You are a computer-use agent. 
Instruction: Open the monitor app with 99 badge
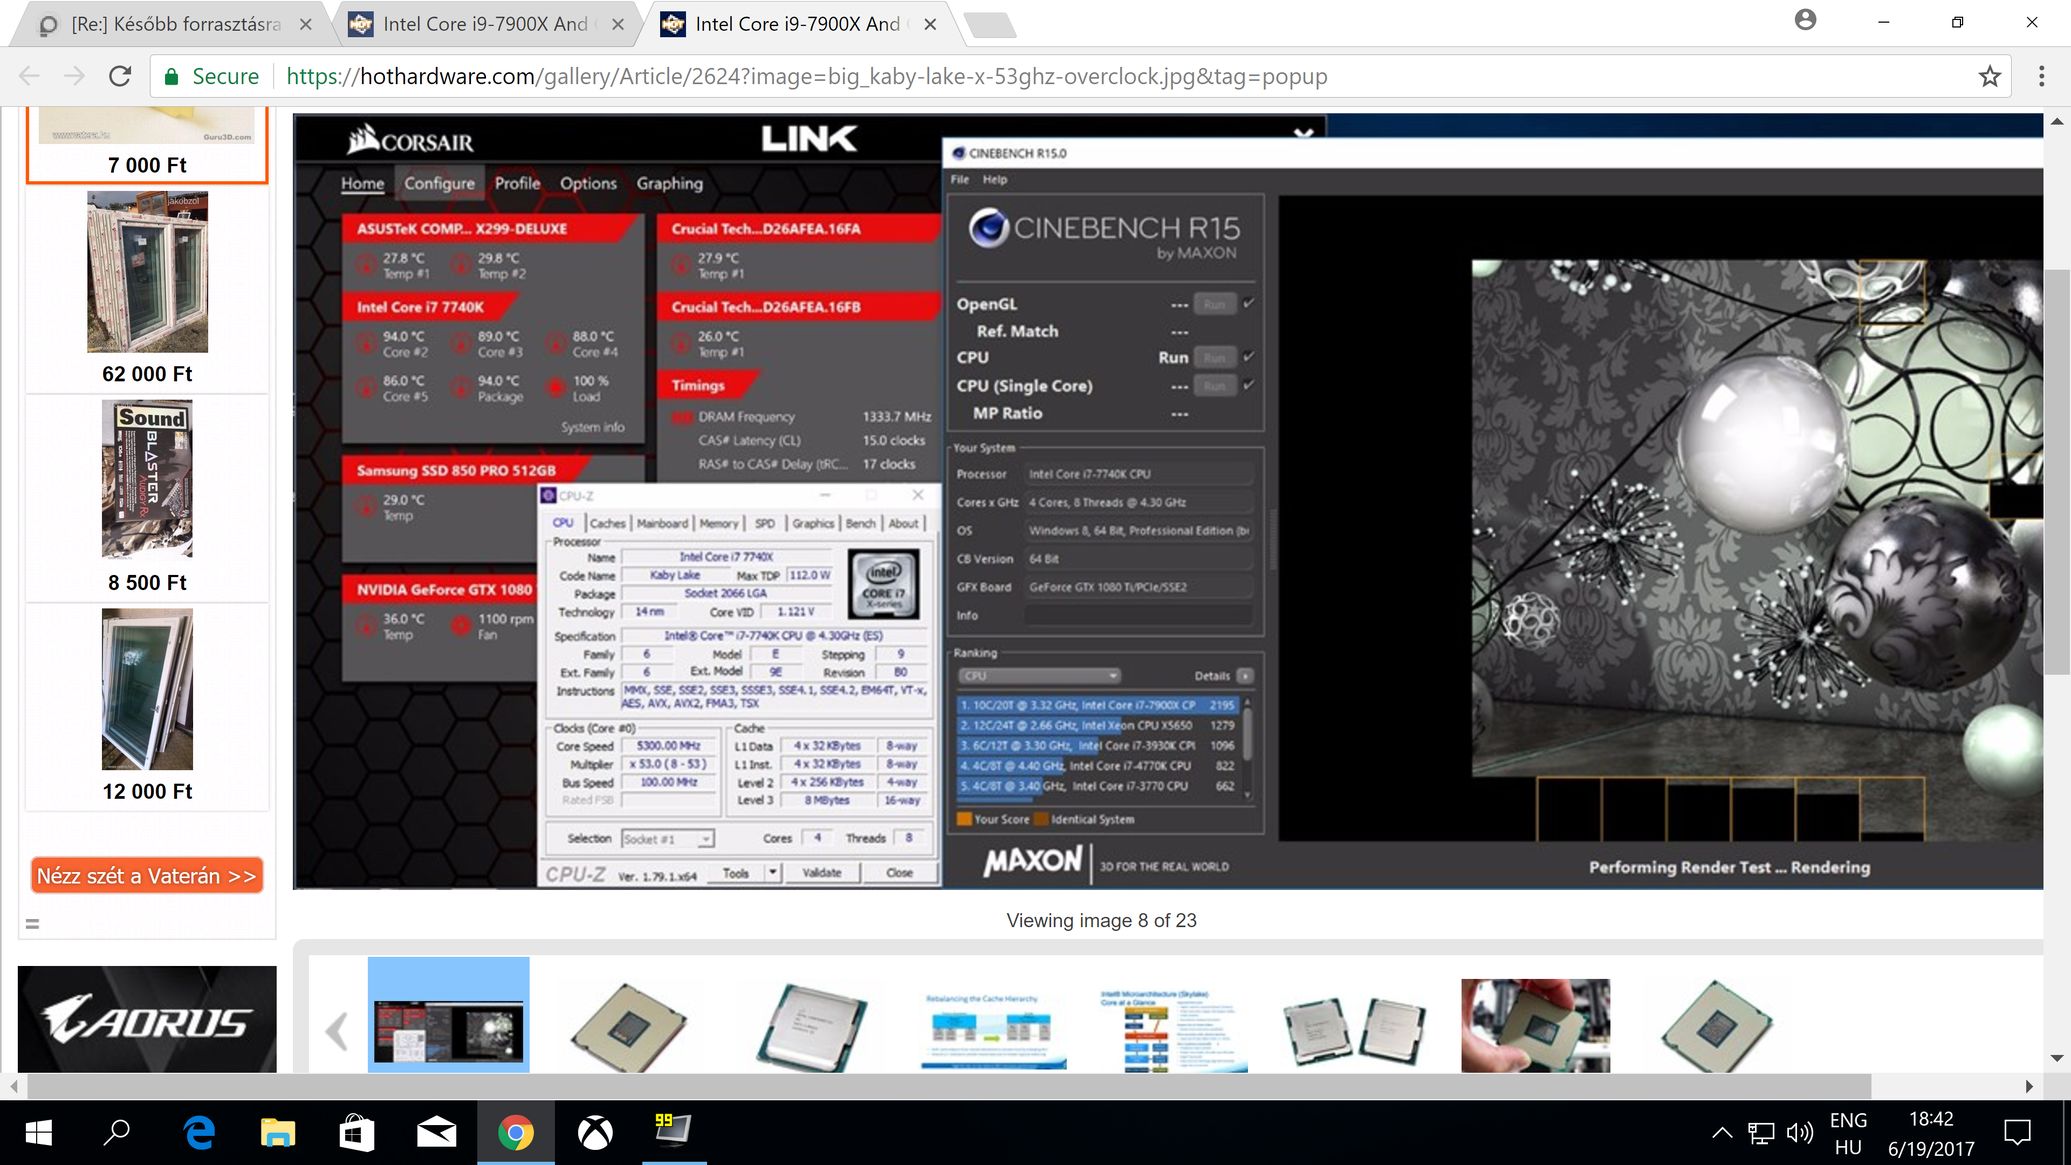coord(673,1130)
